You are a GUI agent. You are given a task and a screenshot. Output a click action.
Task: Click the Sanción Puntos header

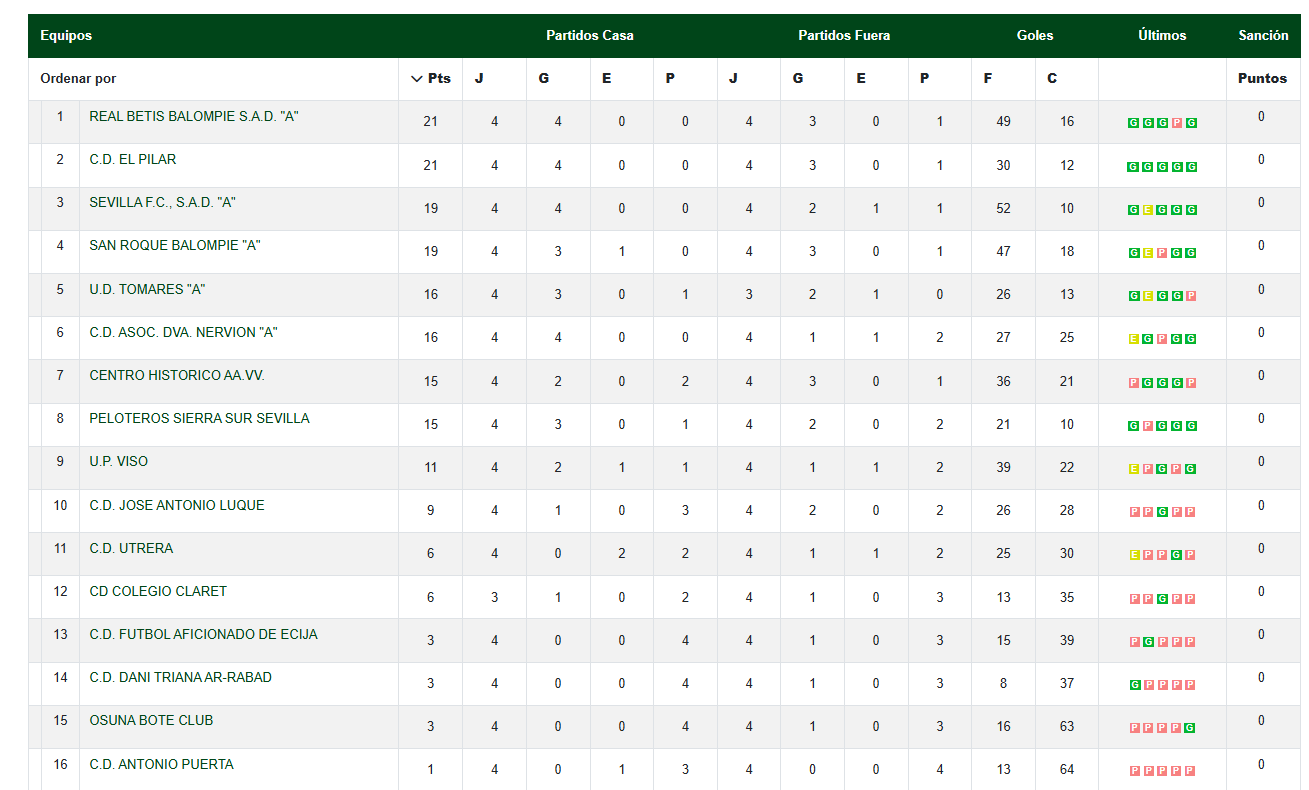[x=1263, y=78]
